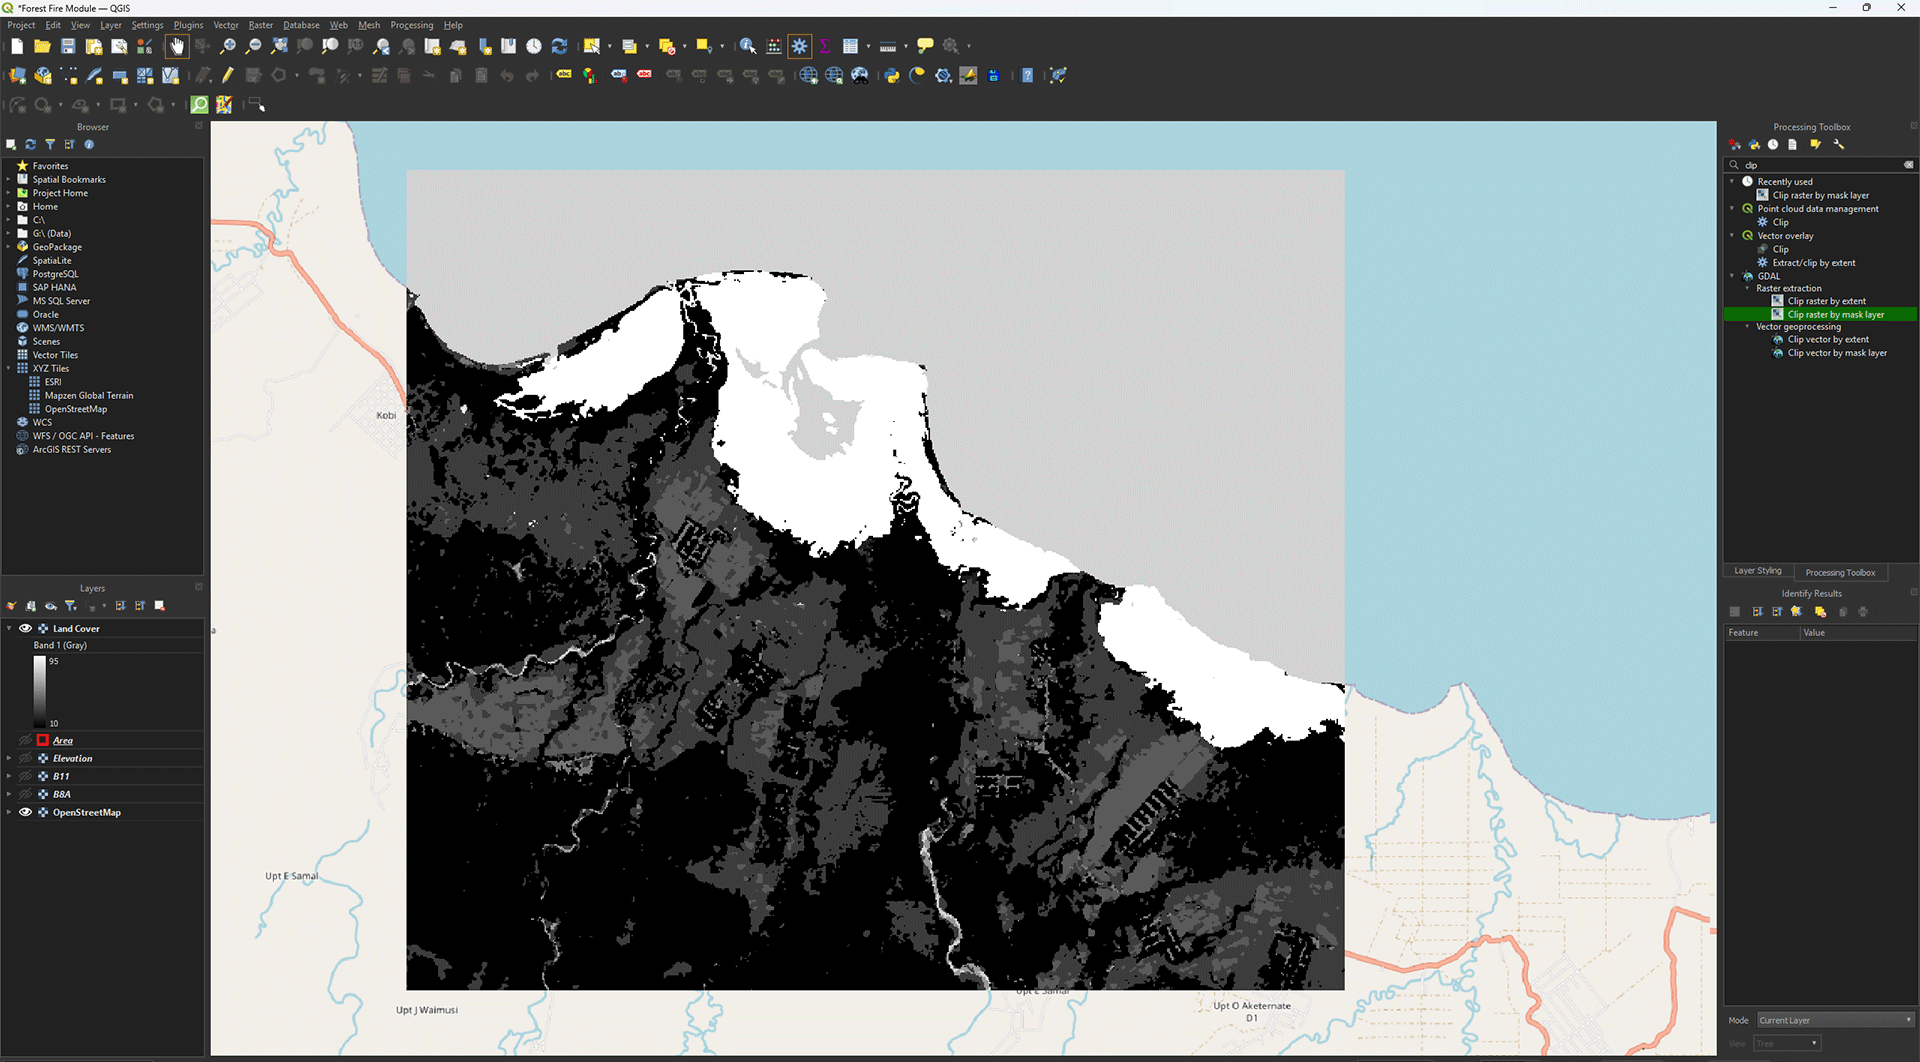Select Clip vector by mask layer
1920x1062 pixels.
(x=1837, y=353)
